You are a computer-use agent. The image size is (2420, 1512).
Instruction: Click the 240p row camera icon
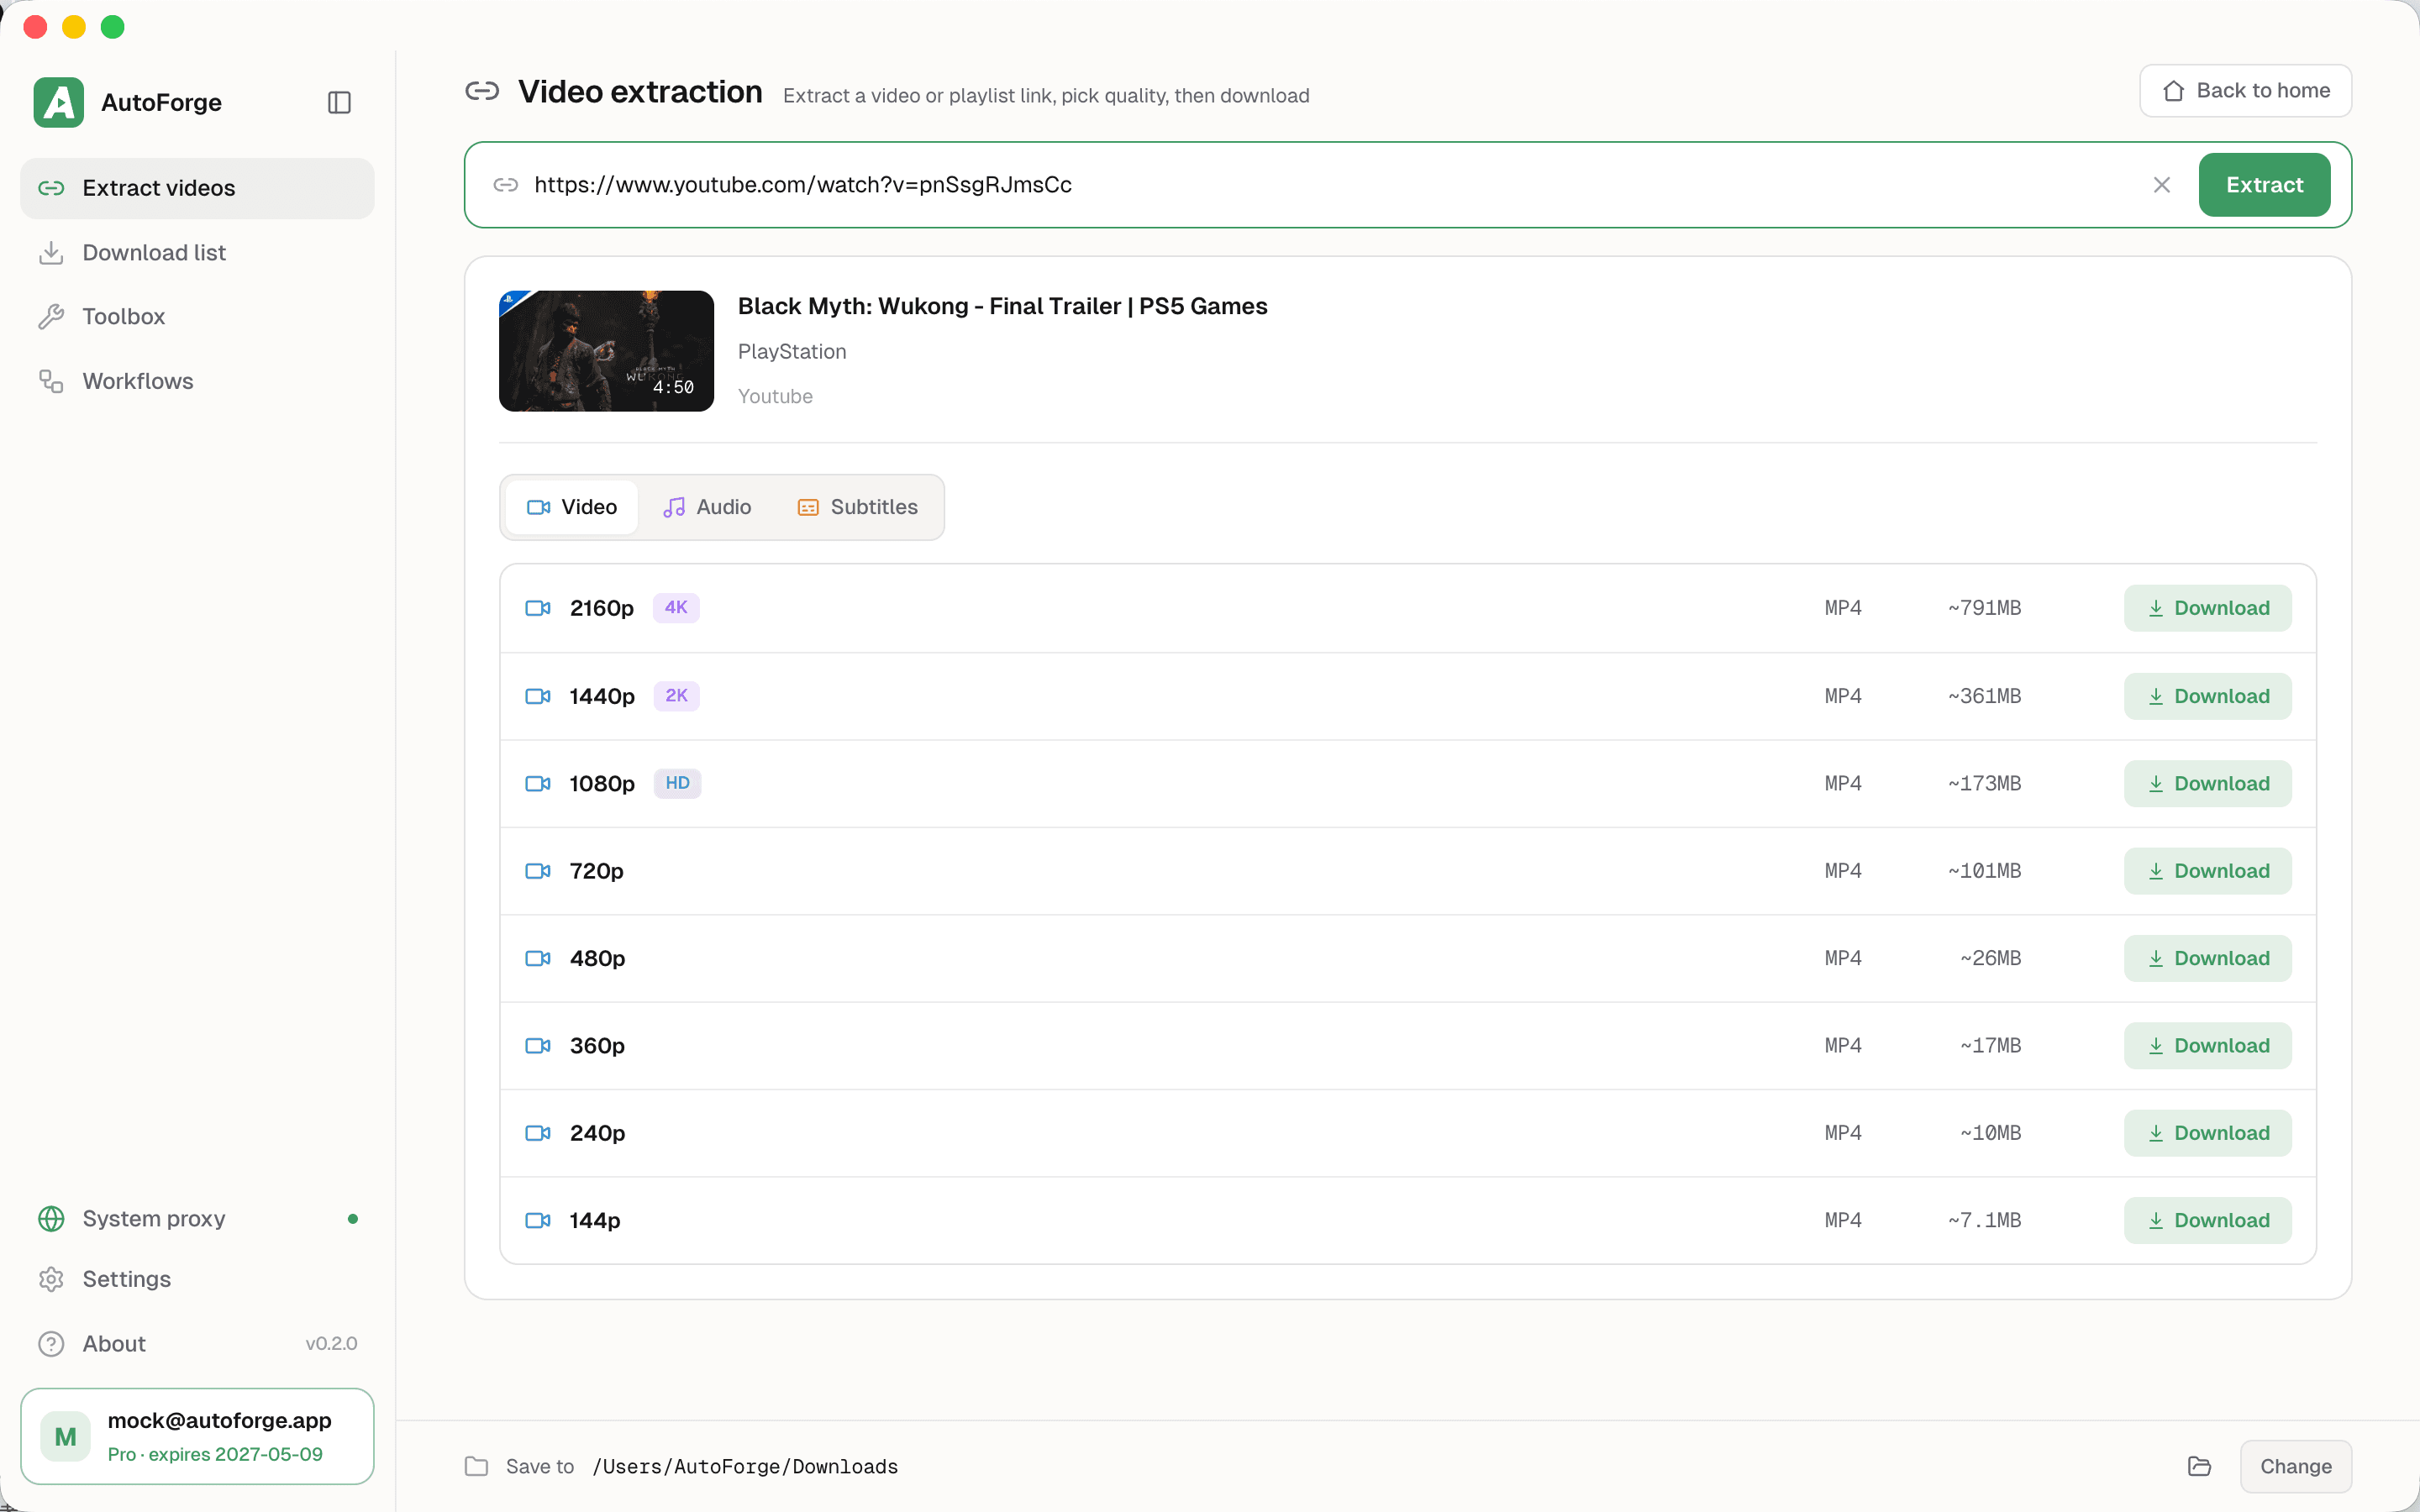tap(538, 1133)
